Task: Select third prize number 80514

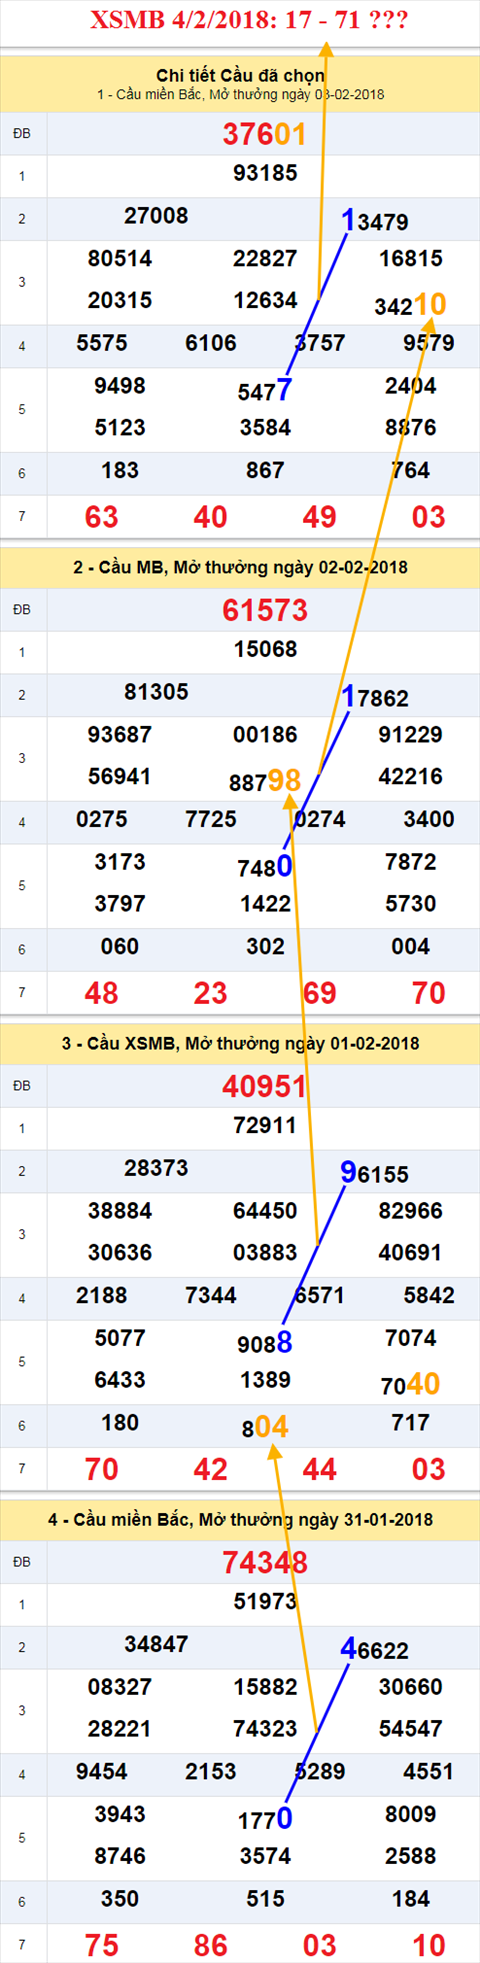Action: pyautogui.click(x=120, y=259)
